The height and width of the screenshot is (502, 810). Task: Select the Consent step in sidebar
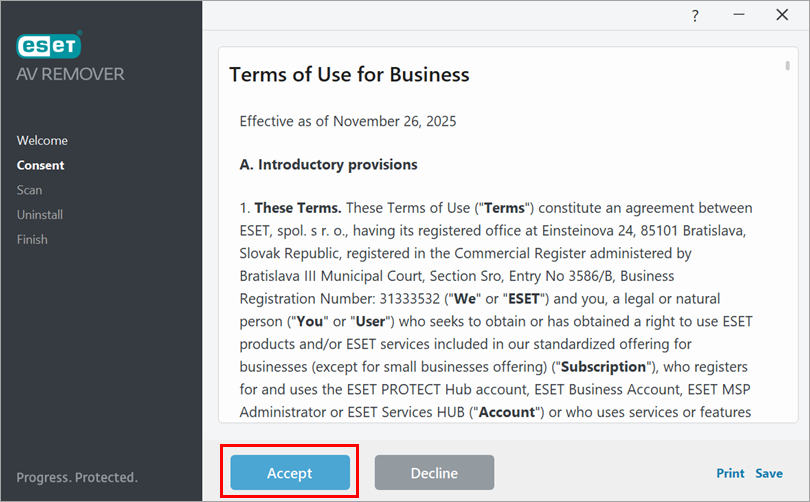40,165
